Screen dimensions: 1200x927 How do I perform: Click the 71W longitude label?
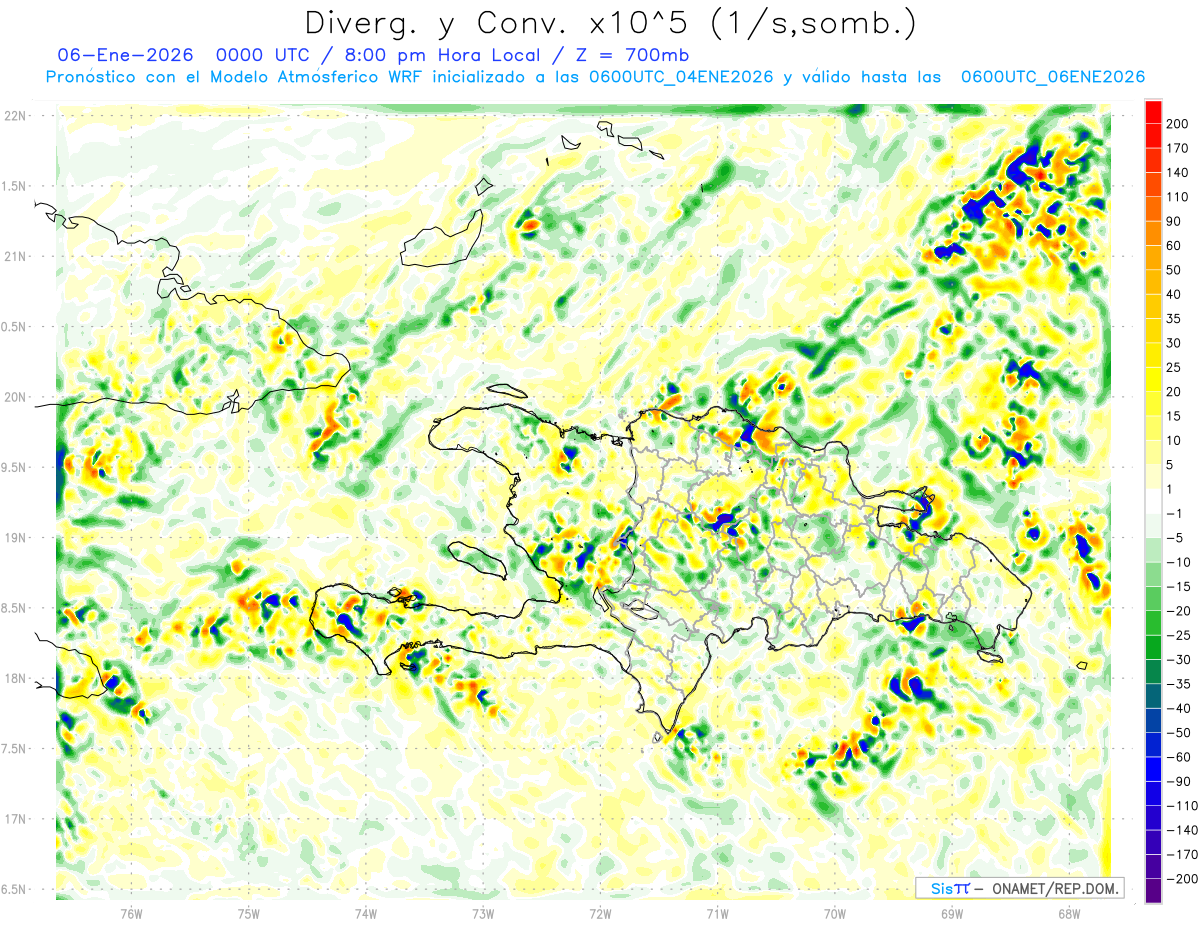717,913
